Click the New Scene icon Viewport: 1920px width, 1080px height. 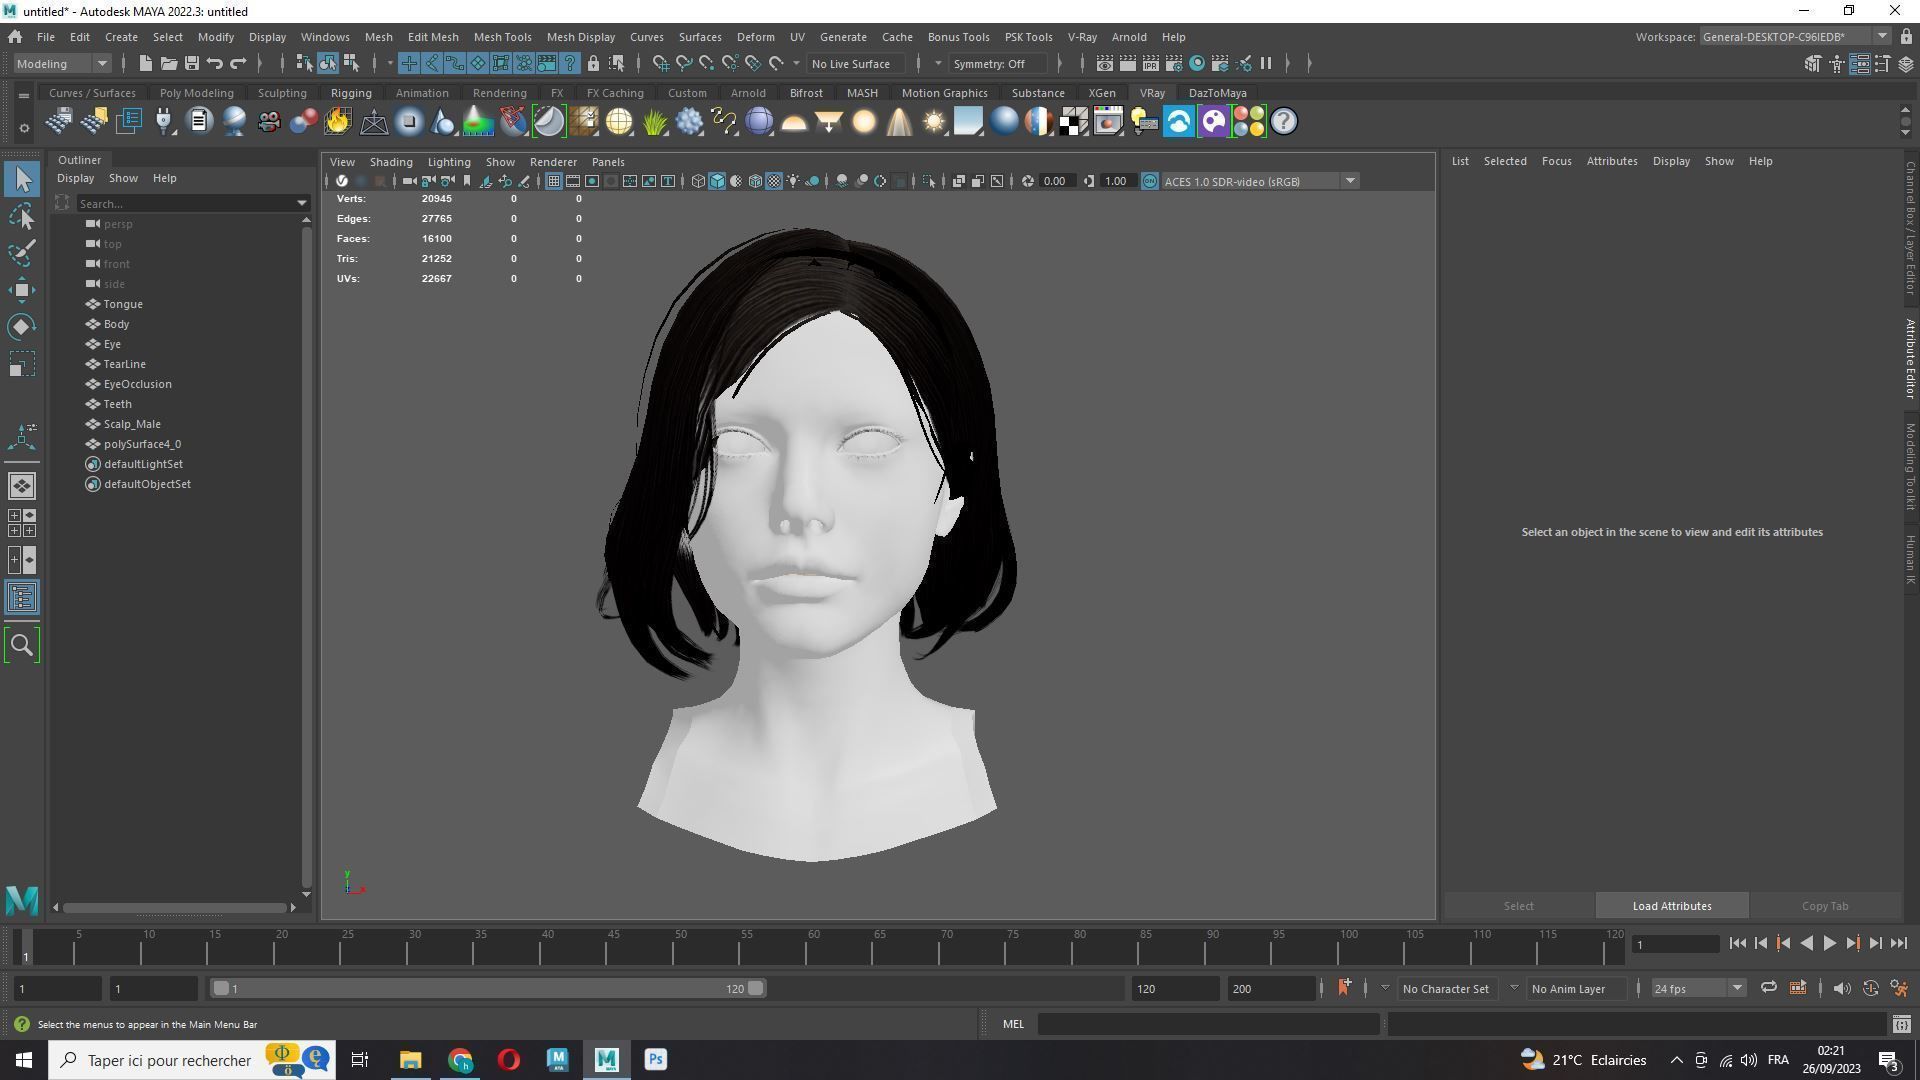coord(145,63)
